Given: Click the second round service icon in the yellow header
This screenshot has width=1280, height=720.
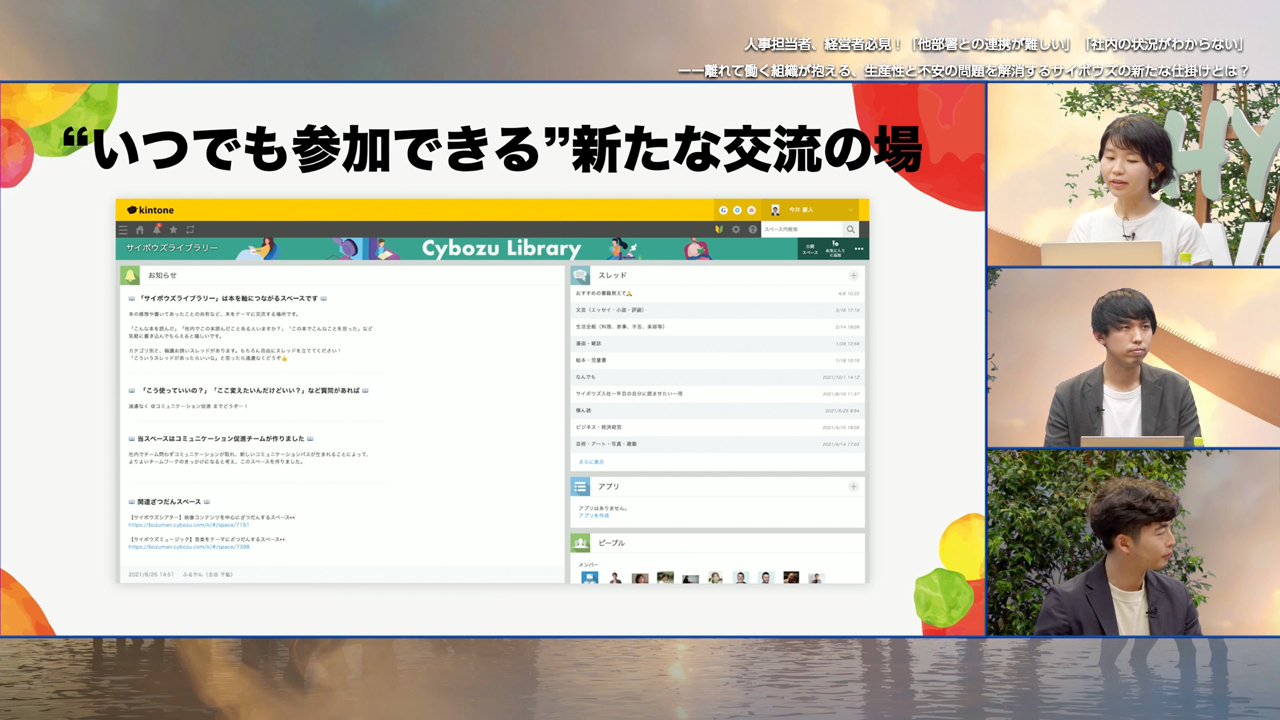Looking at the screenshot, I should [x=737, y=210].
